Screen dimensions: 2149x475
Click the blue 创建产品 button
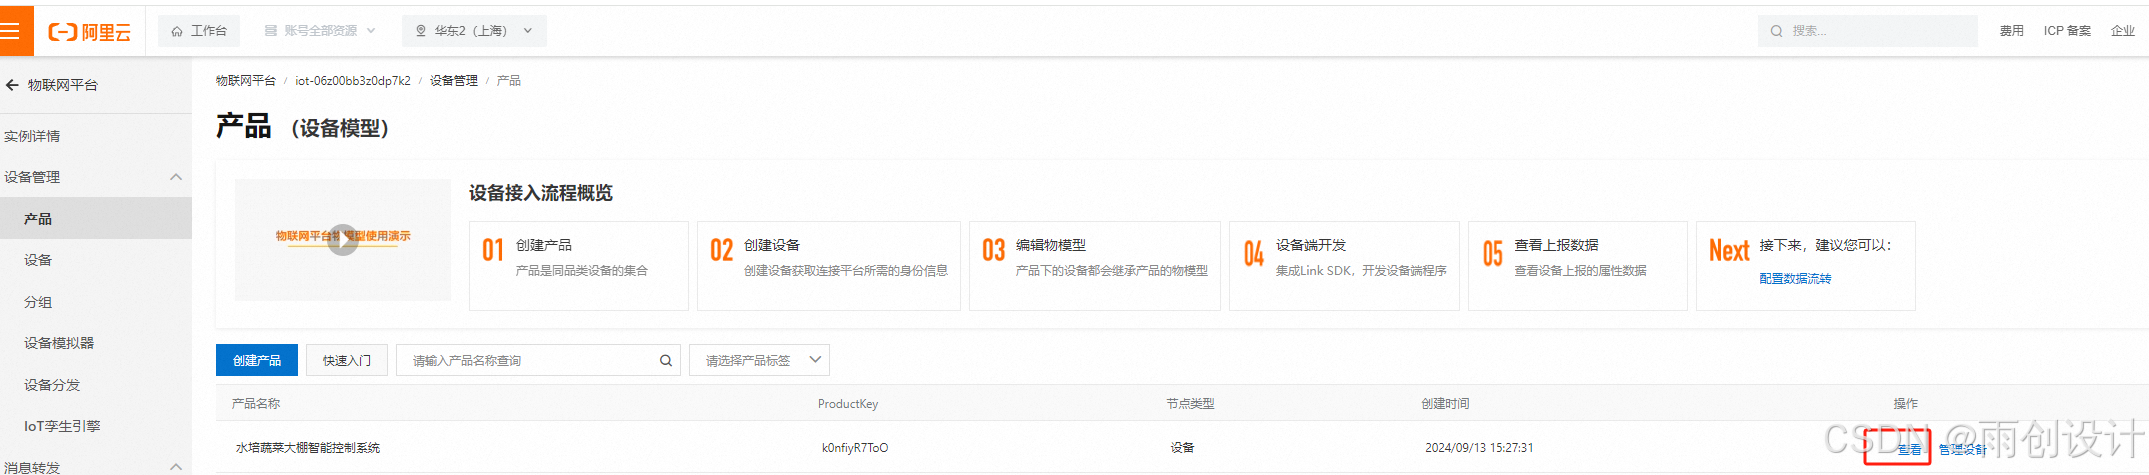click(x=257, y=360)
